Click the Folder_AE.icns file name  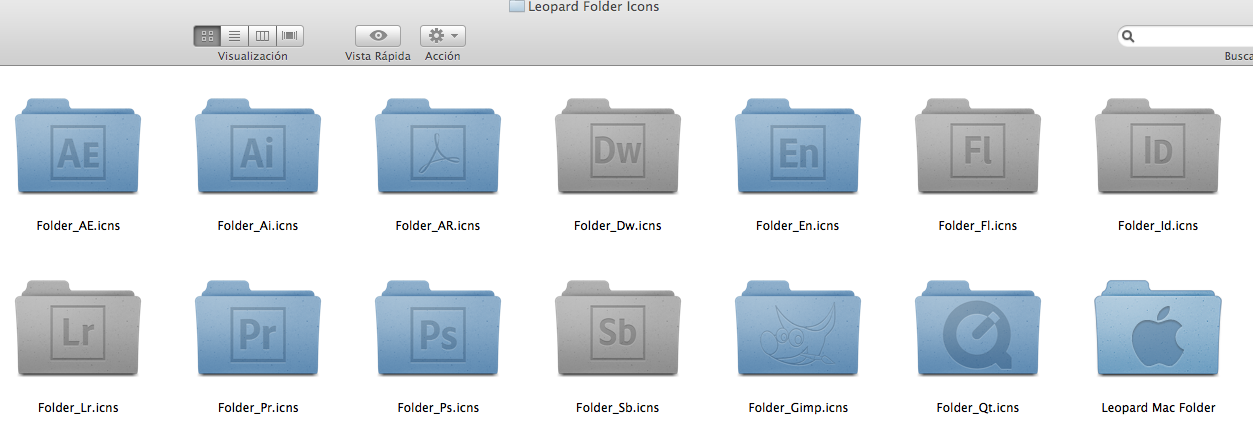tap(78, 226)
